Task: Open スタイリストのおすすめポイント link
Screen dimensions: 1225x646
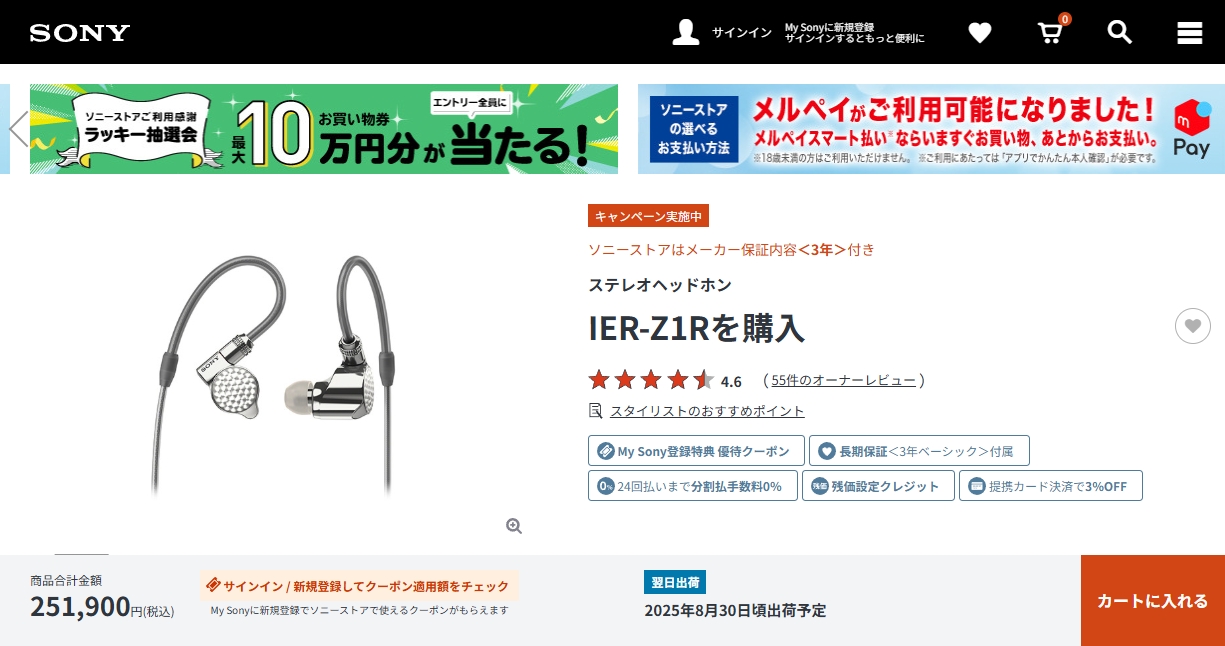Action: coord(707,411)
